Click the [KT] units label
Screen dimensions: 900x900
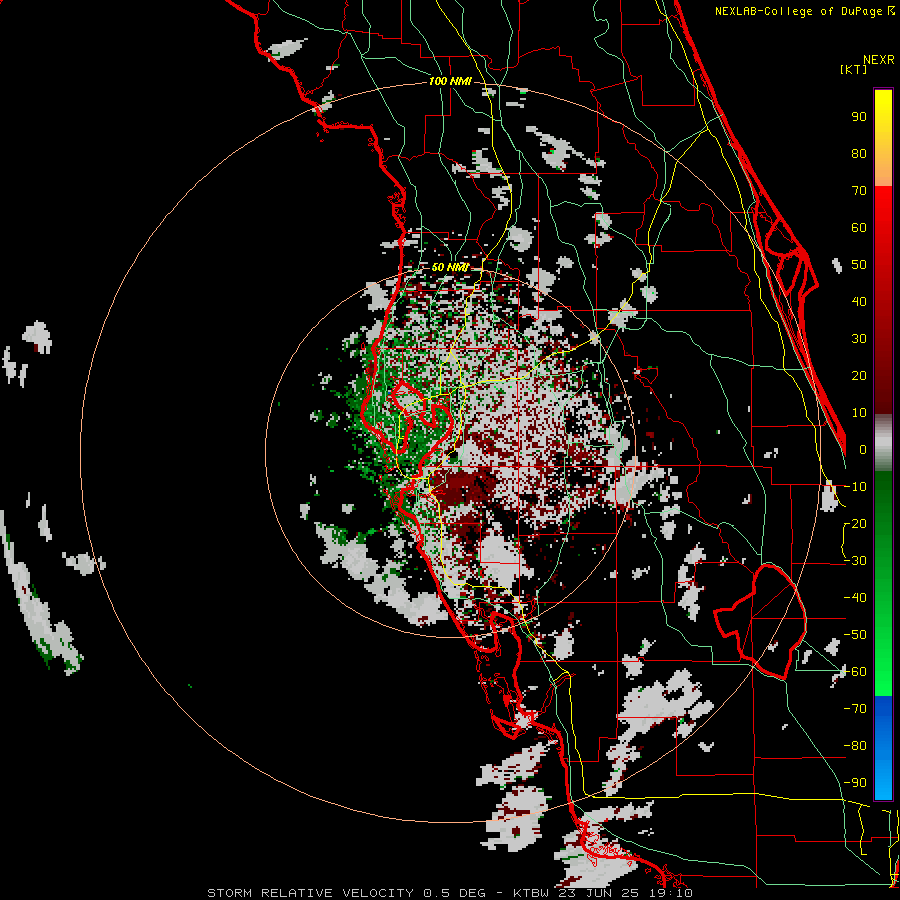point(853,69)
